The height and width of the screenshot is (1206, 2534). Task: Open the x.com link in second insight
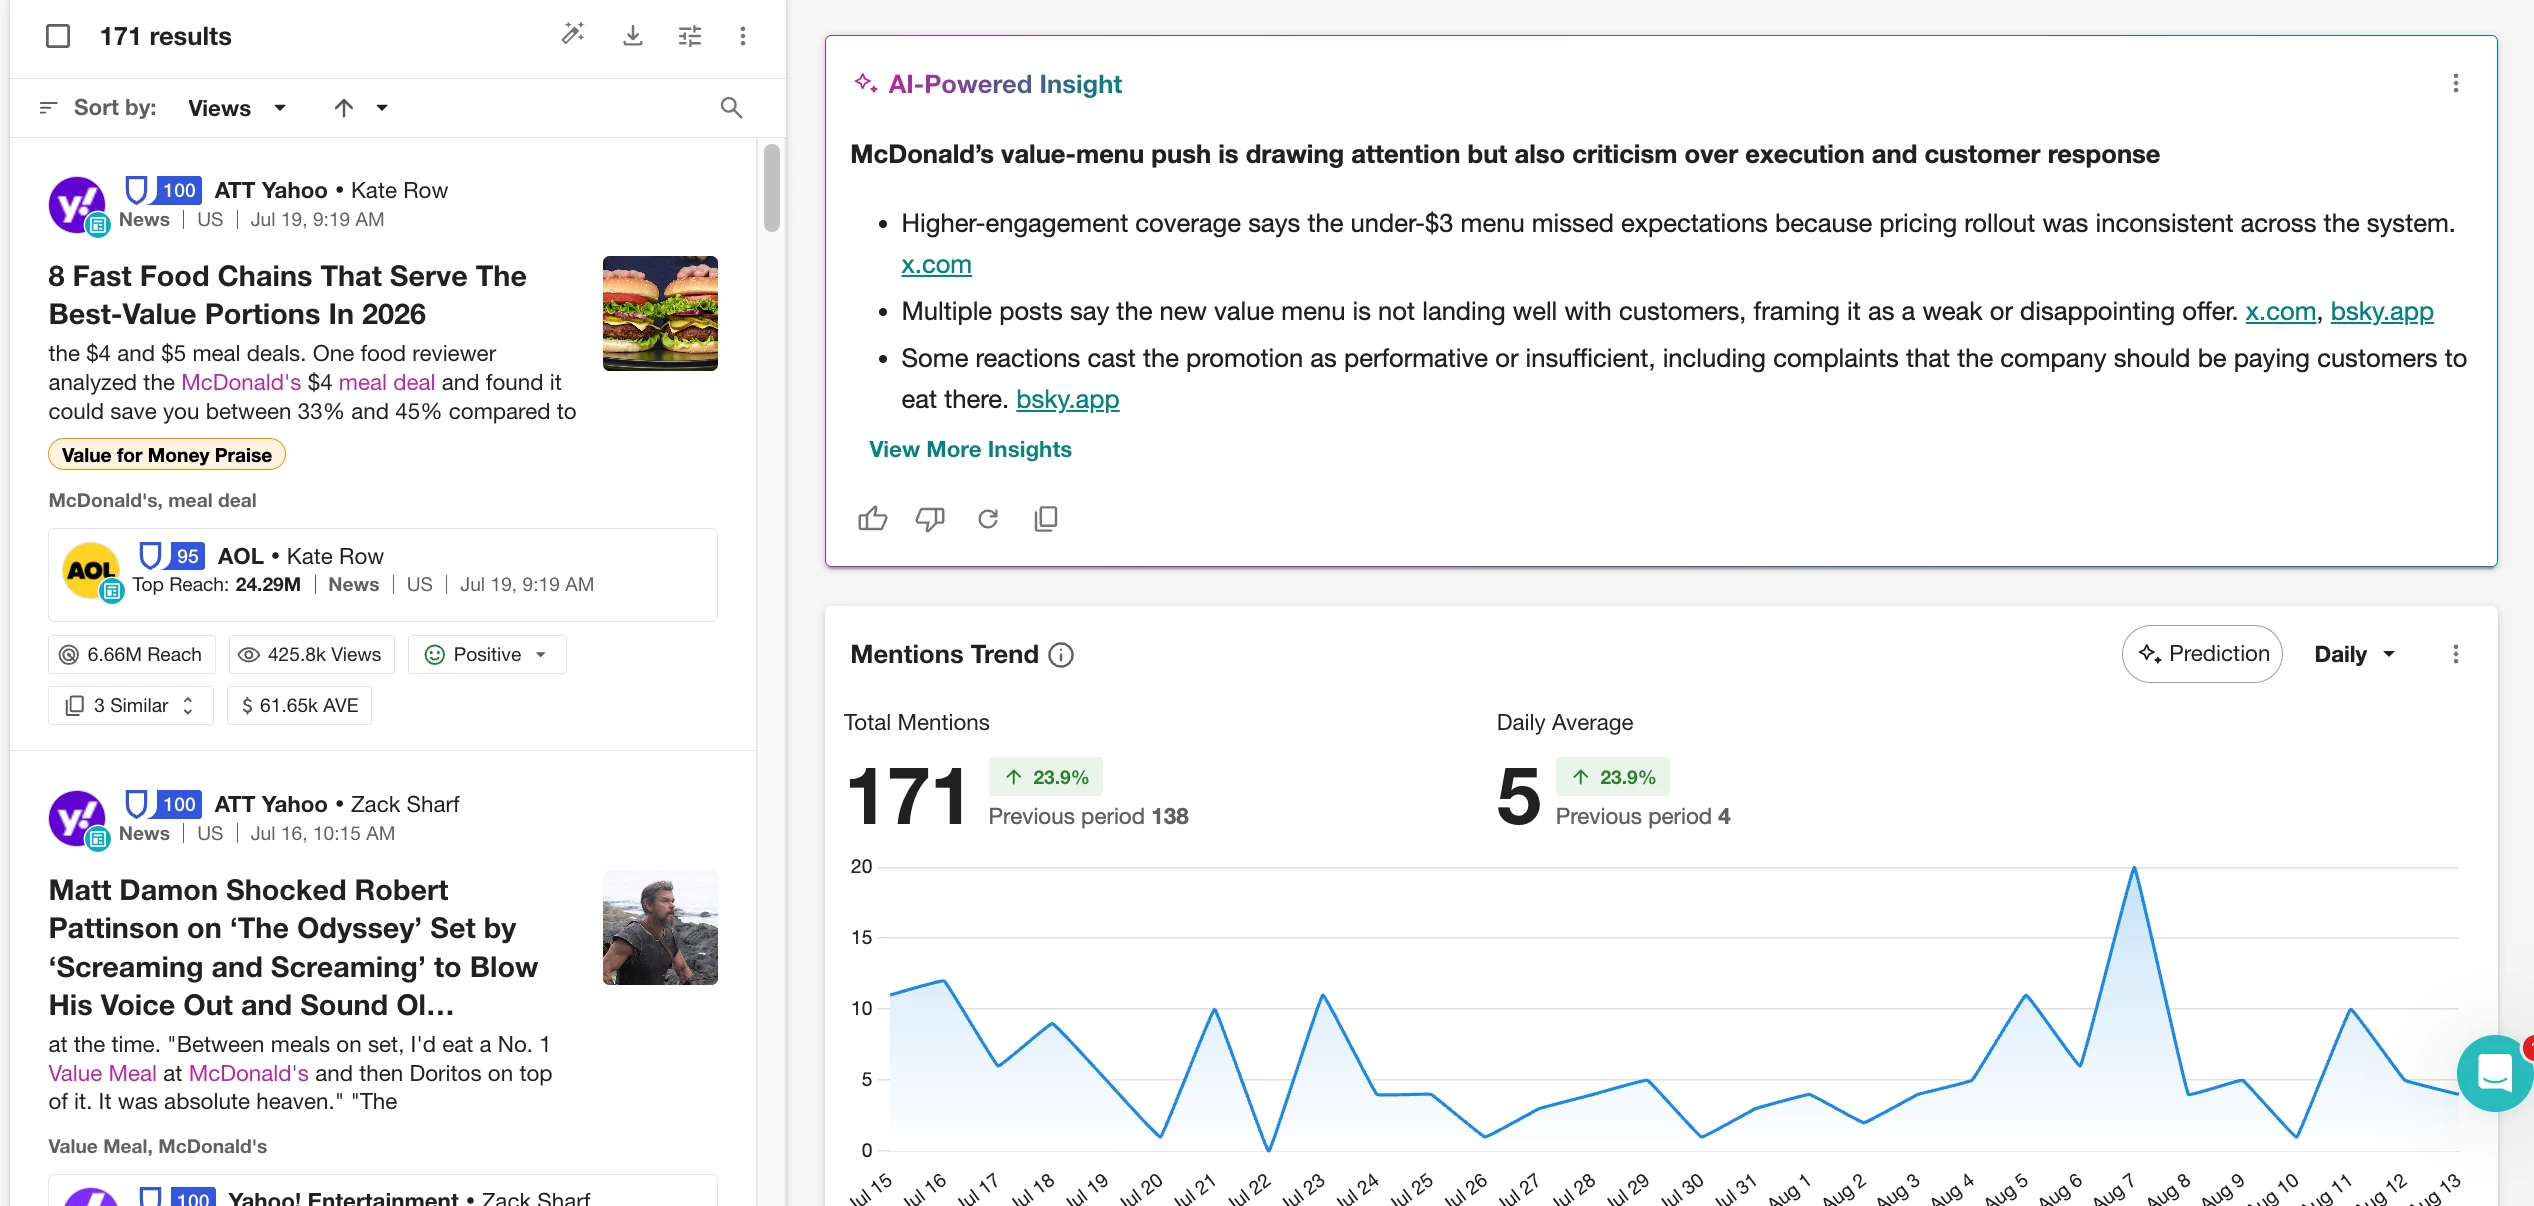2280,312
